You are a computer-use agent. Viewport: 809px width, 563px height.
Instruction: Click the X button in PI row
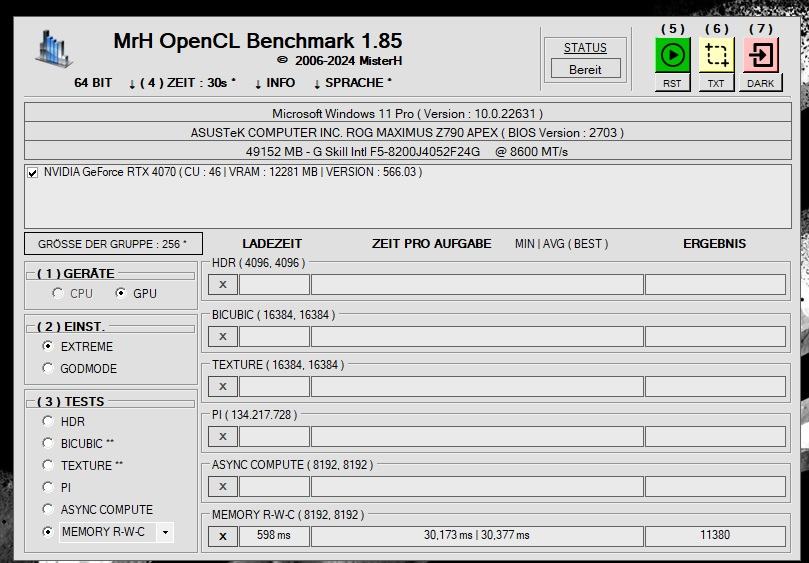coord(223,437)
